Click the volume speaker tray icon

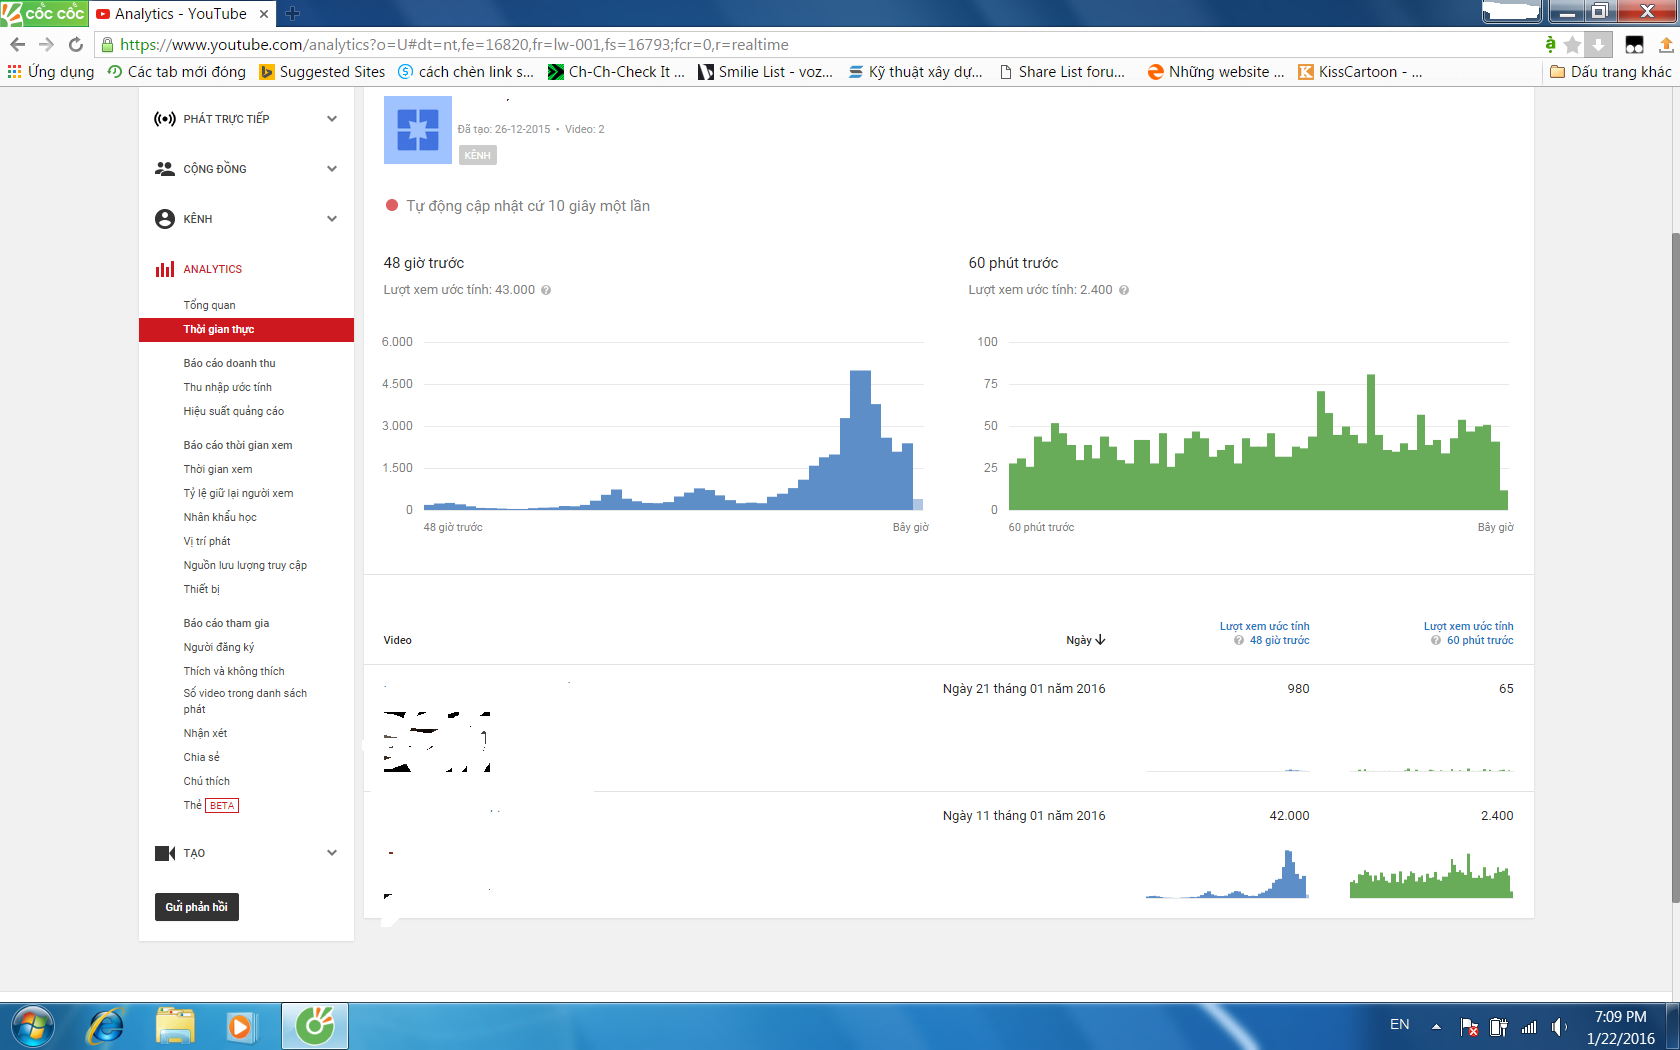1559,1026
